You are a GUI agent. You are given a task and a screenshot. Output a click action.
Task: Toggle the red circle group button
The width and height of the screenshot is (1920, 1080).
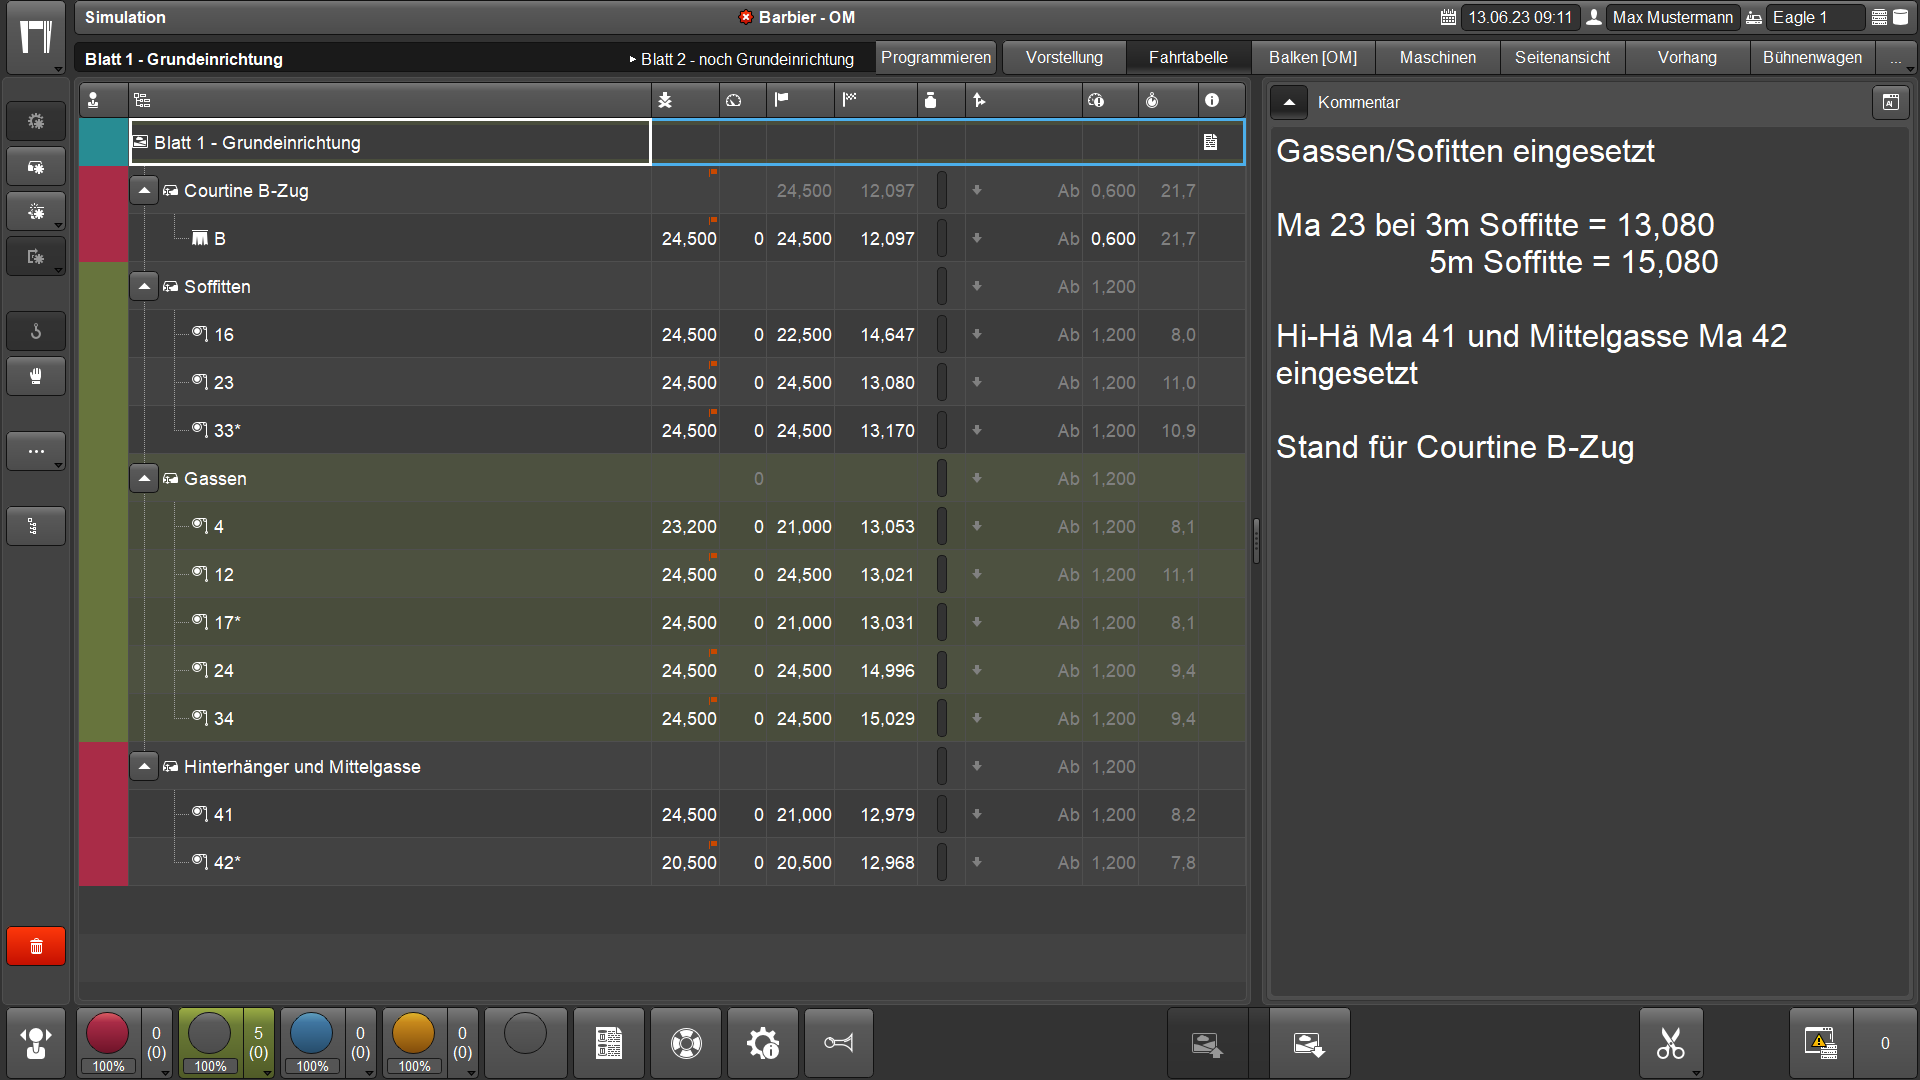(x=108, y=1035)
